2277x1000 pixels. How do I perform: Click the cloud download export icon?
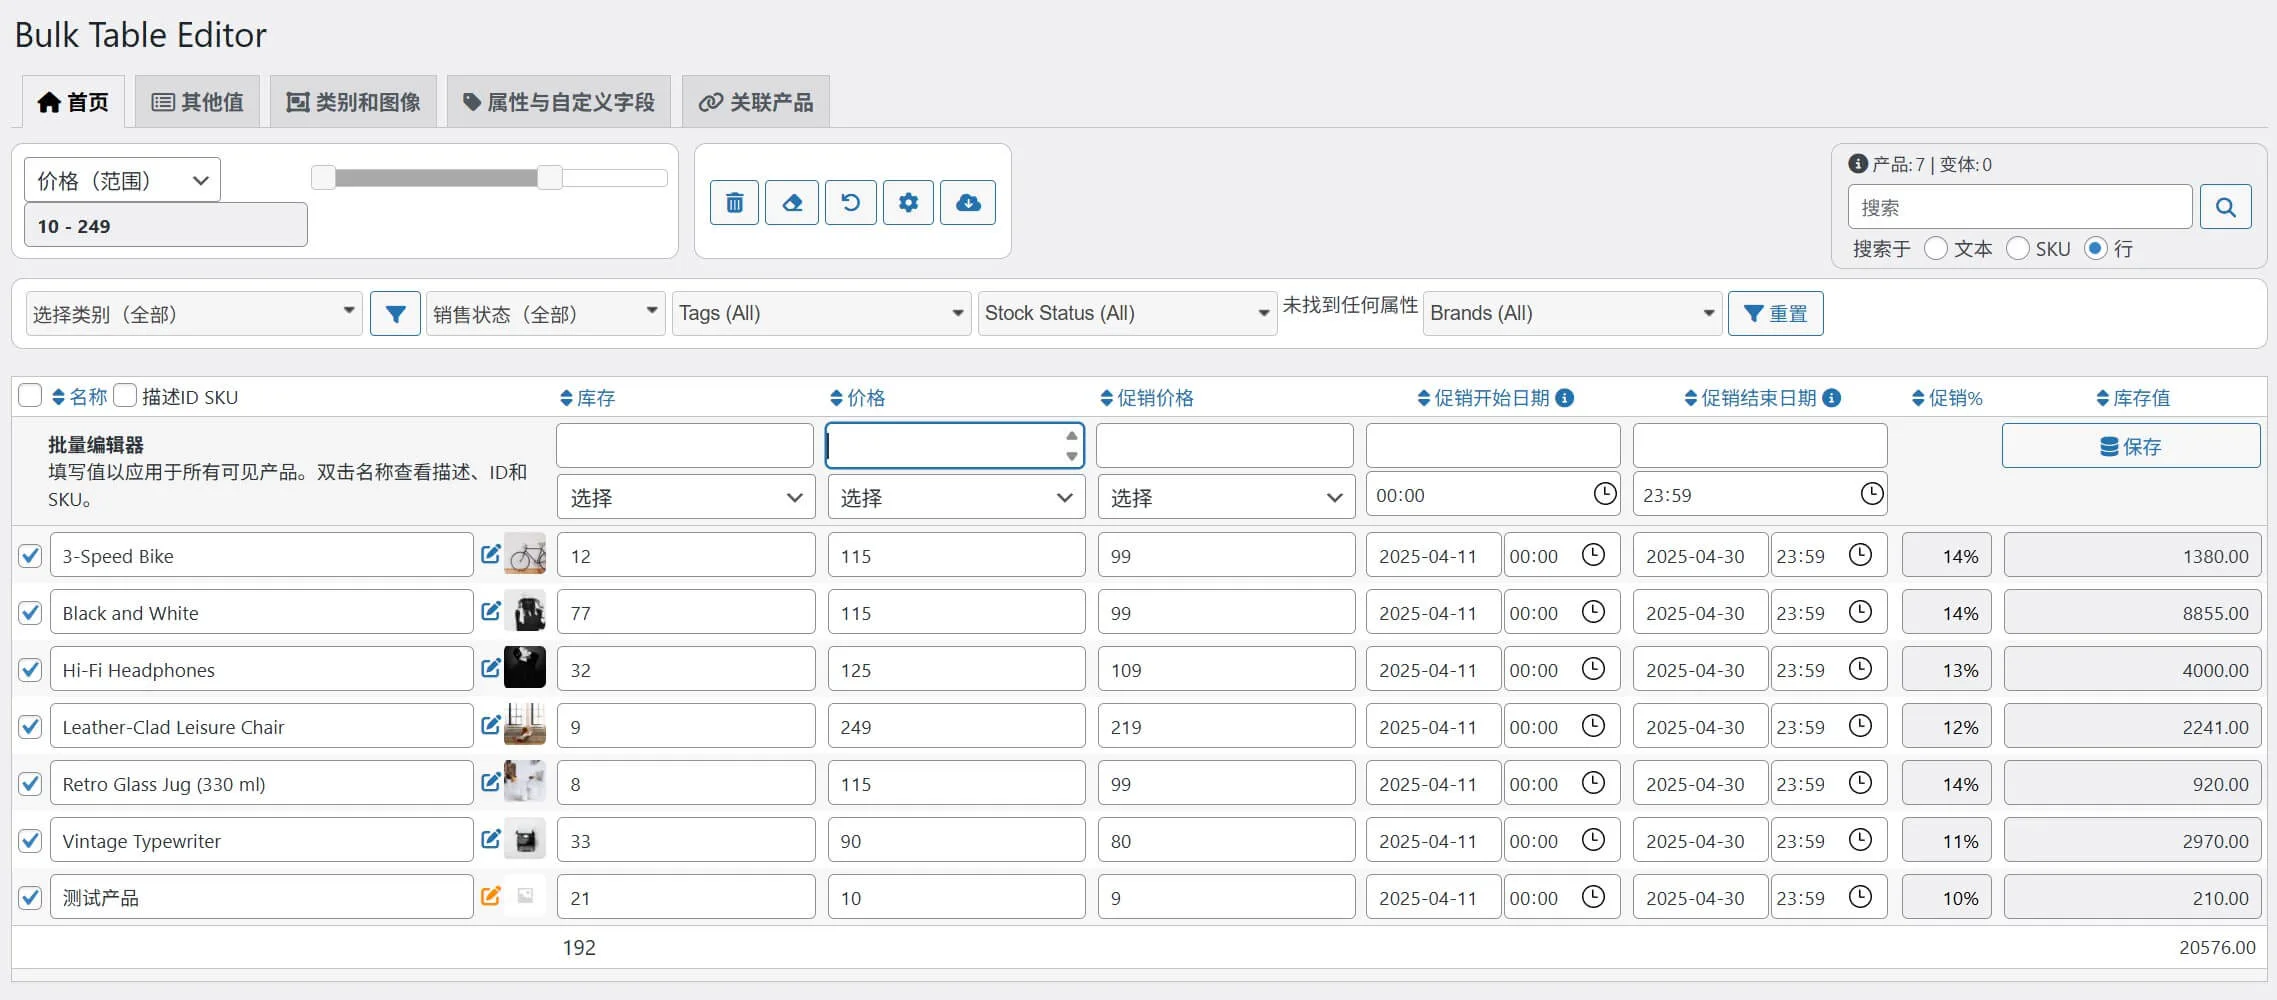coord(967,203)
